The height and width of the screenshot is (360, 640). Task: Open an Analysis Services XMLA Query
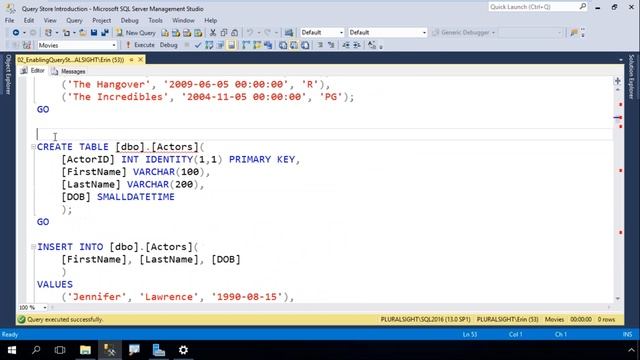coord(198,33)
